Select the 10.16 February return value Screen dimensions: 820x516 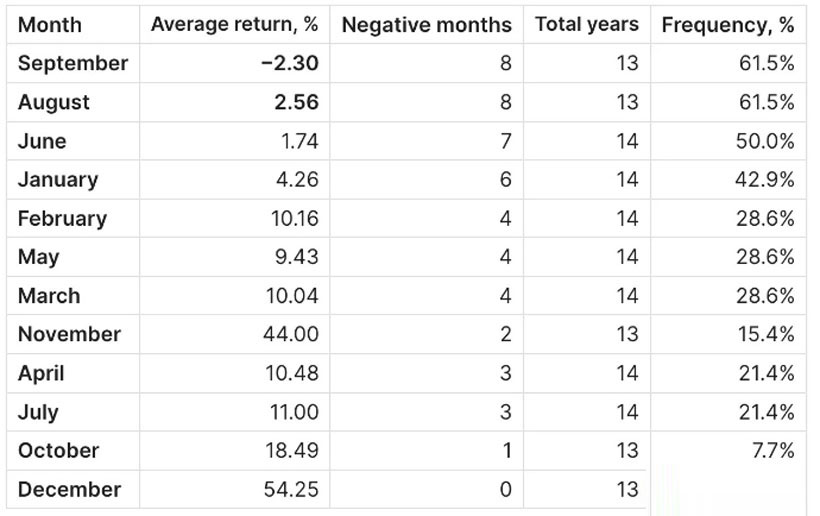click(x=294, y=219)
